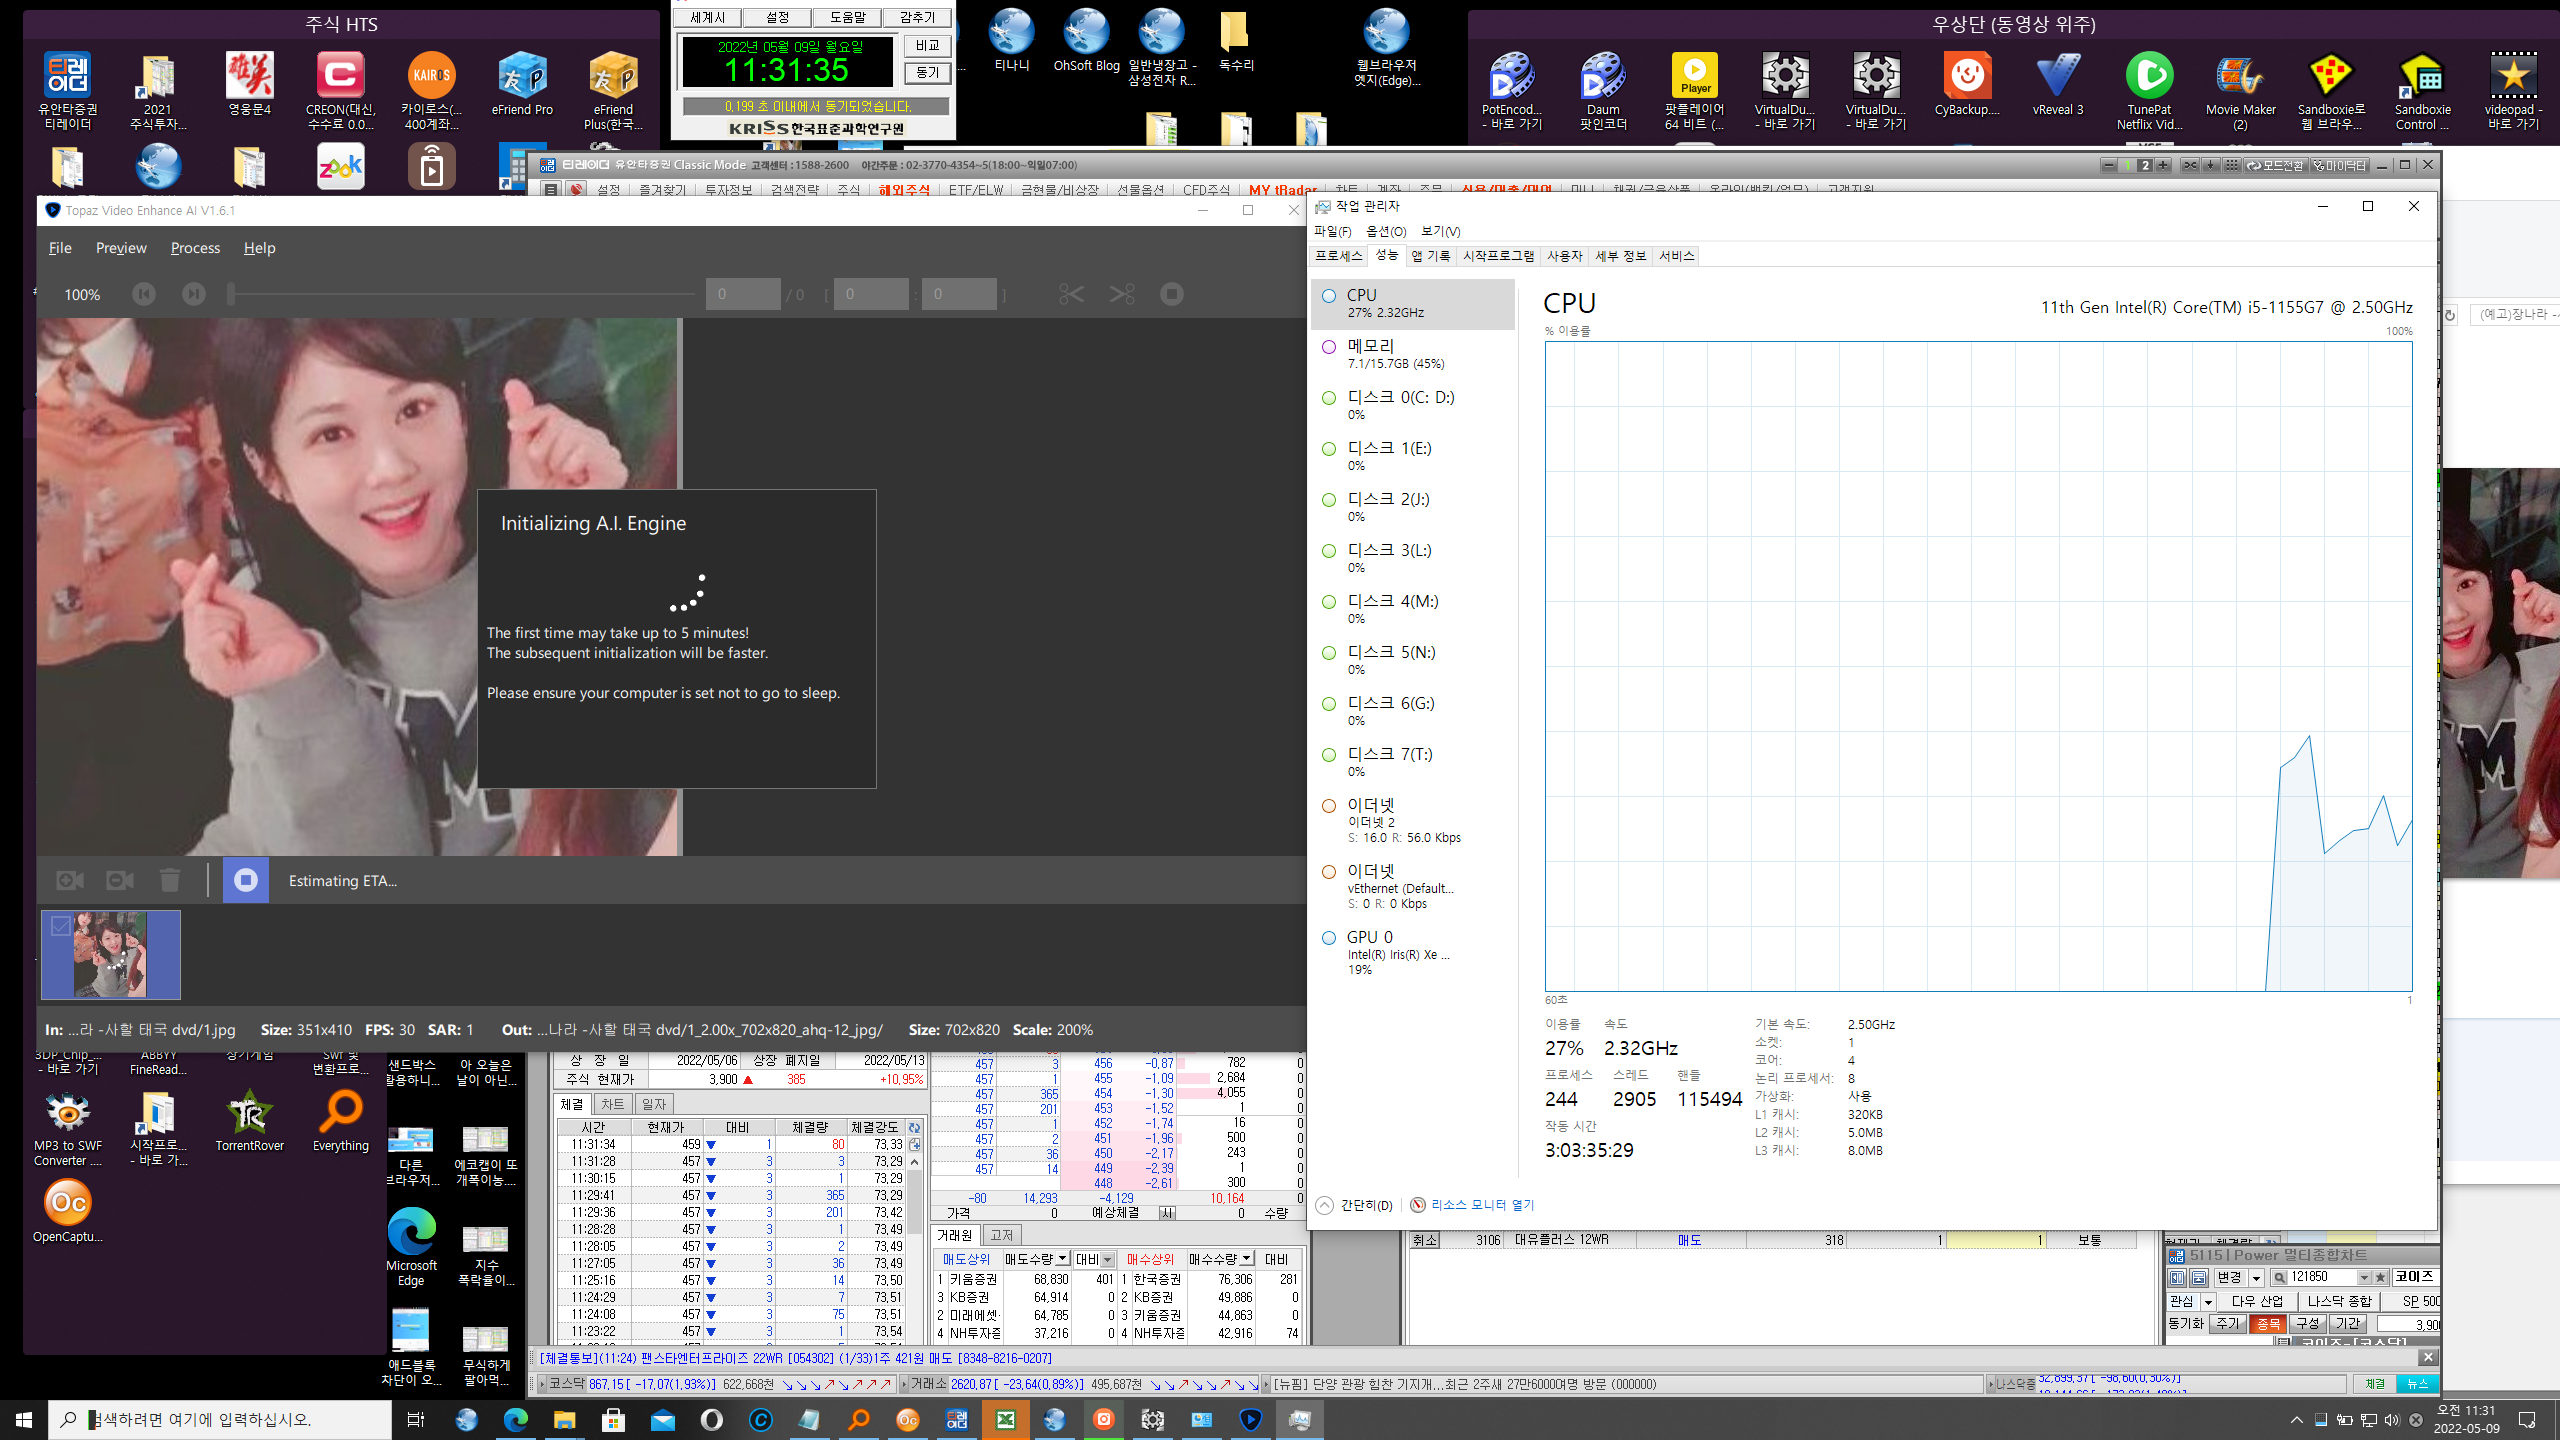
Task: Select 디스크 0(C: D:) performance entry
Action: pos(1412,405)
